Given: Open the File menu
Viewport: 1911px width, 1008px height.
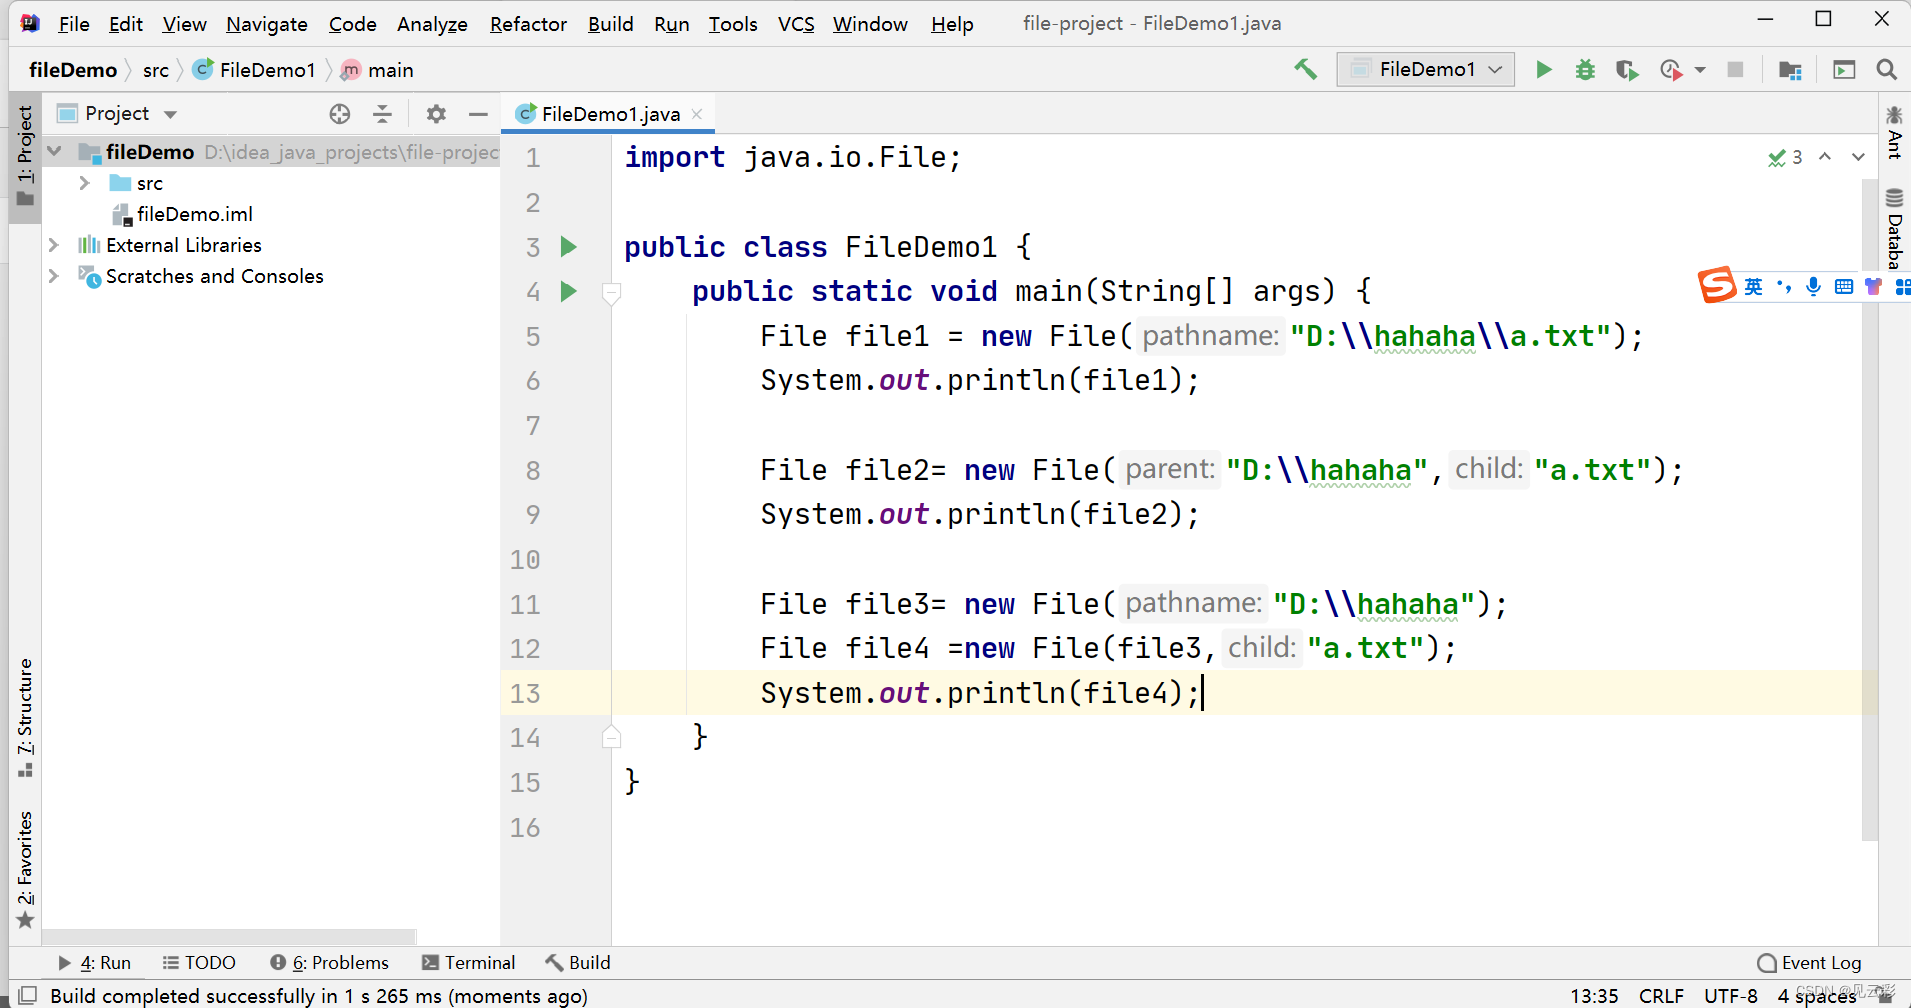Looking at the screenshot, I should pos(74,24).
